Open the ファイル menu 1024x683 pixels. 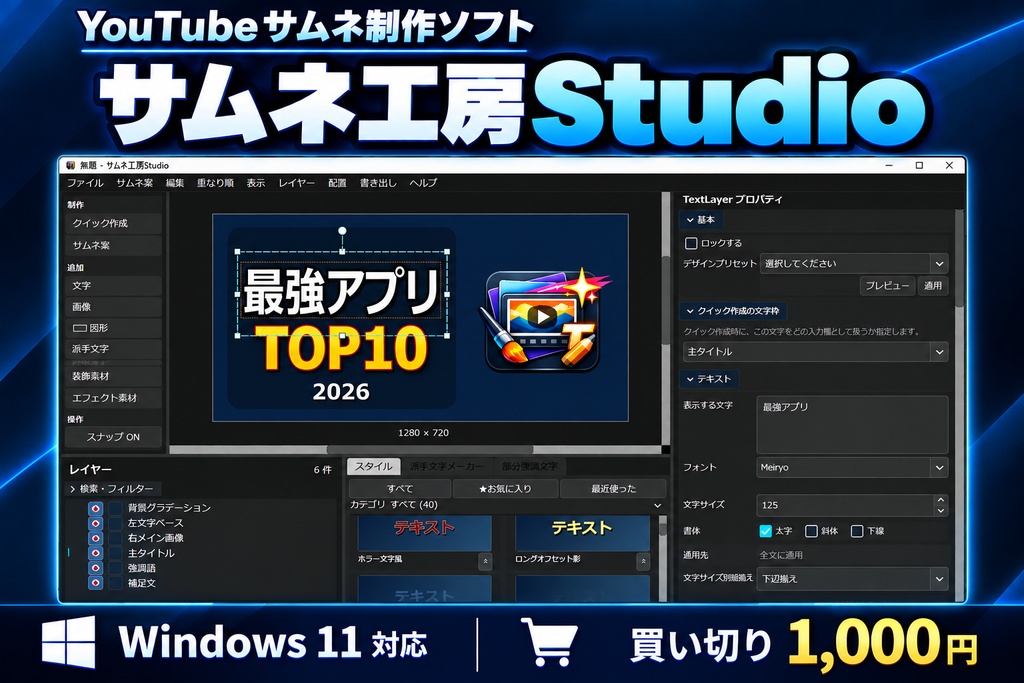click(x=86, y=183)
